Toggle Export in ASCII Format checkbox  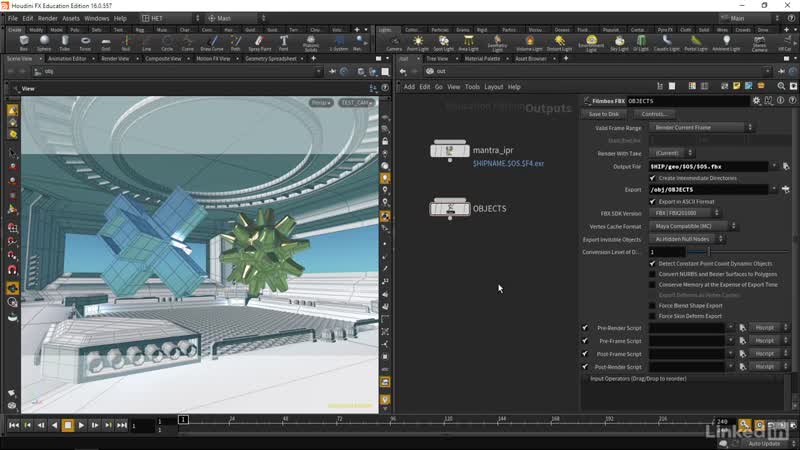[x=652, y=202]
